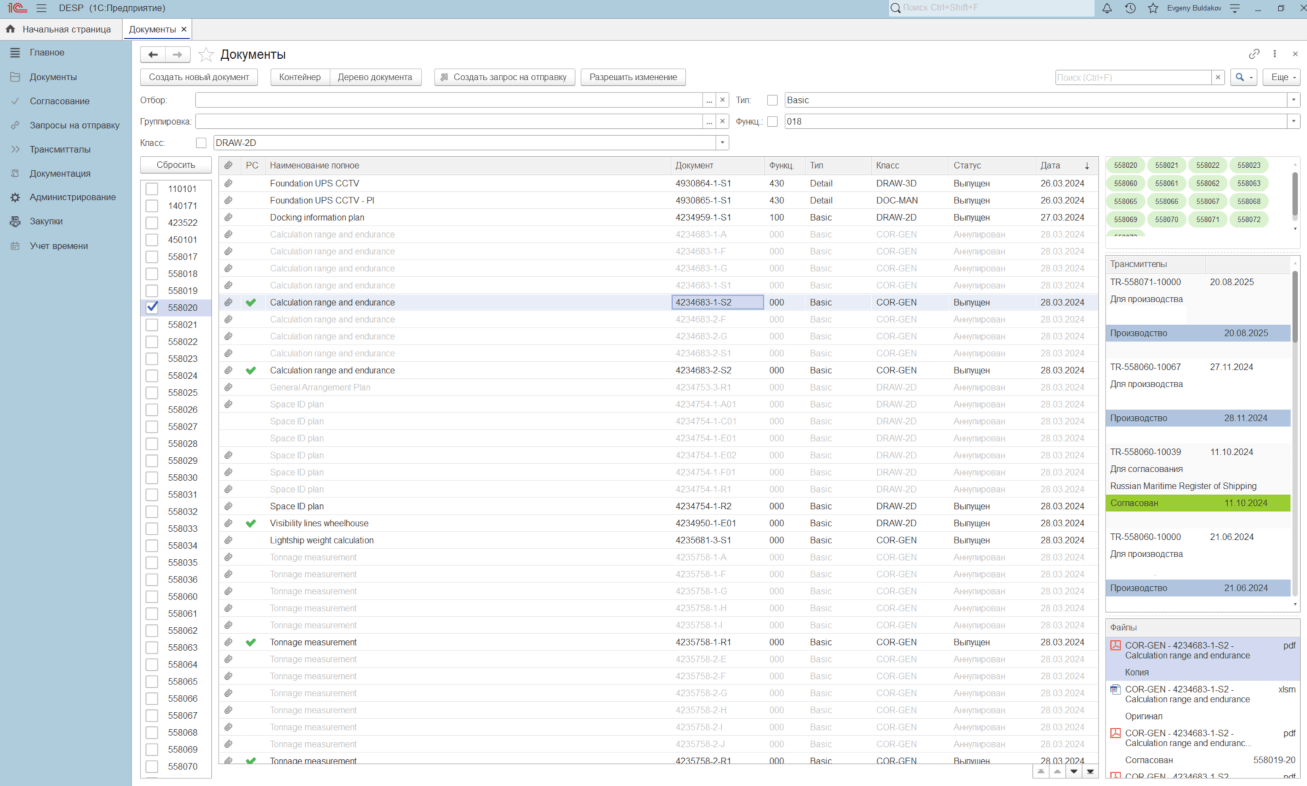This screenshot has width=1307, height=786.
Task: Uncheck the 558020 checkbox
Action: [152, 308]
